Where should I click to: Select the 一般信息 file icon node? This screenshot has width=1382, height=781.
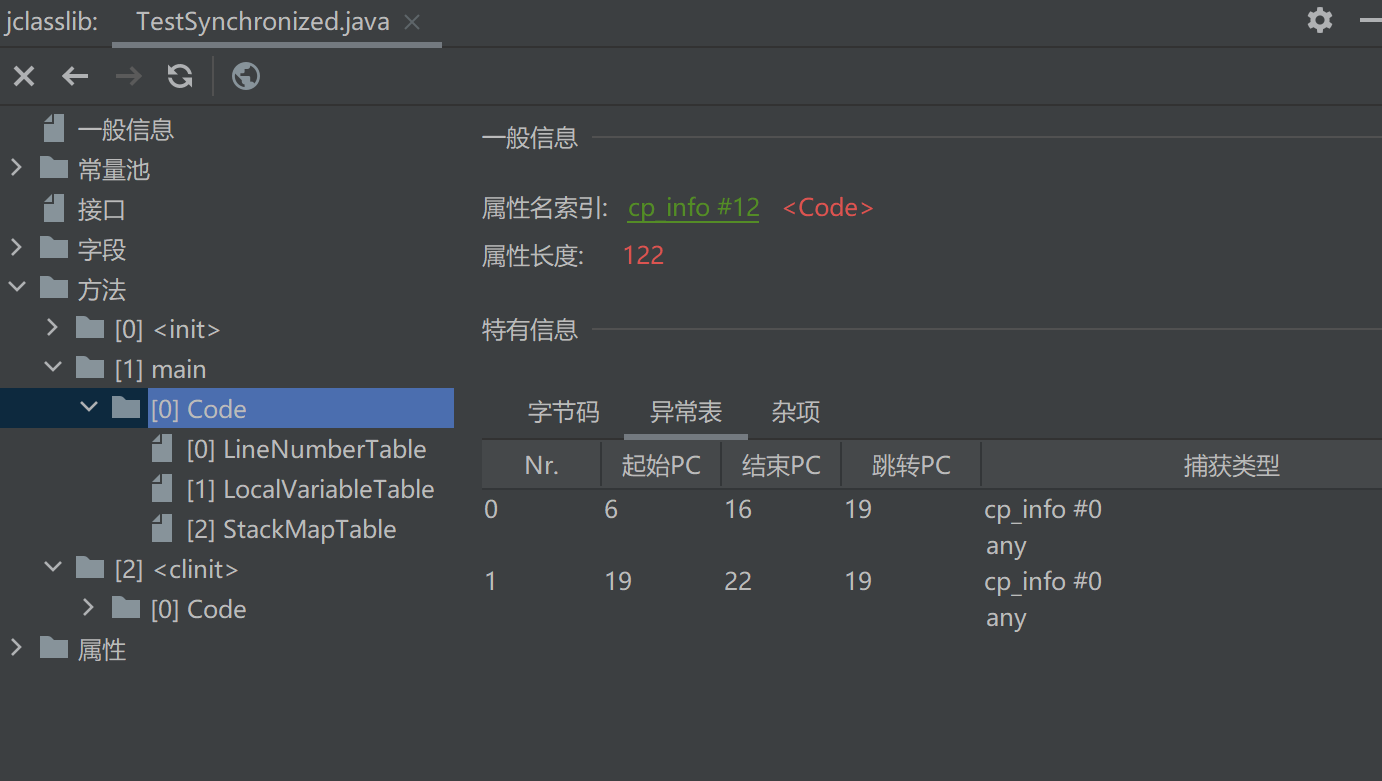54,129
